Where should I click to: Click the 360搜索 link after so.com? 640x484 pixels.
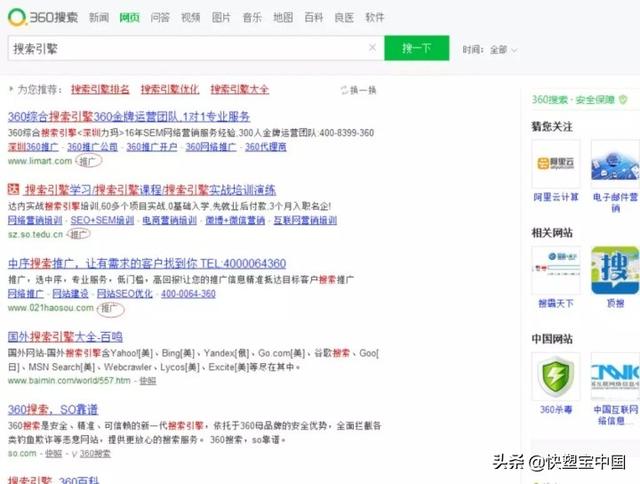[95, 453]
